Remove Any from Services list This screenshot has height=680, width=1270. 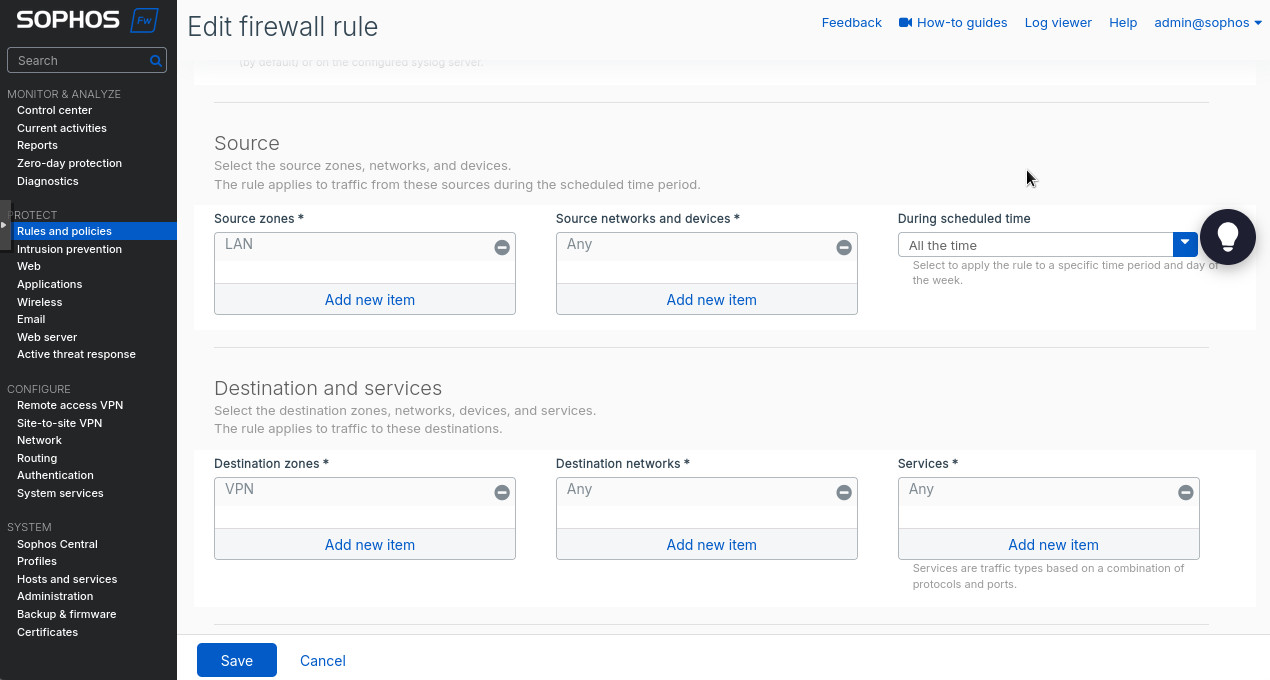(1185, 492)
